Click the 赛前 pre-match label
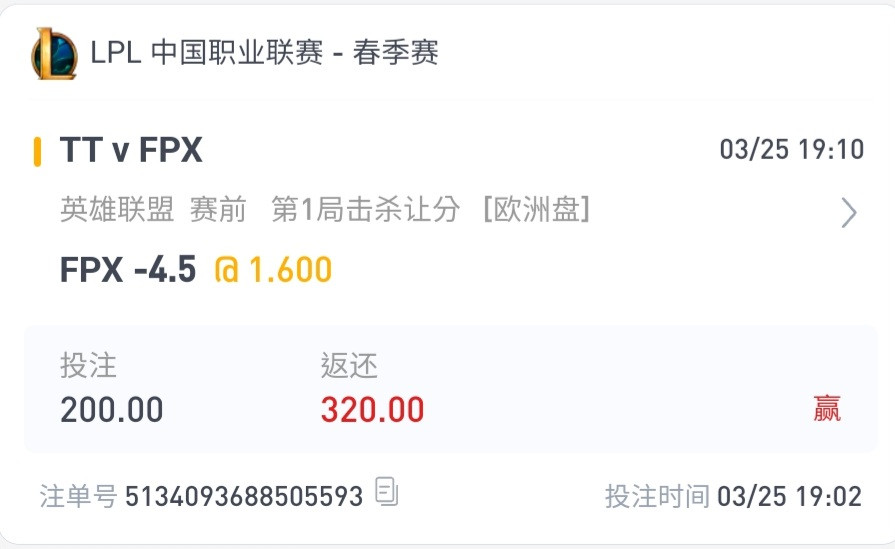895x549 pixels. click(x=218, y=209)
